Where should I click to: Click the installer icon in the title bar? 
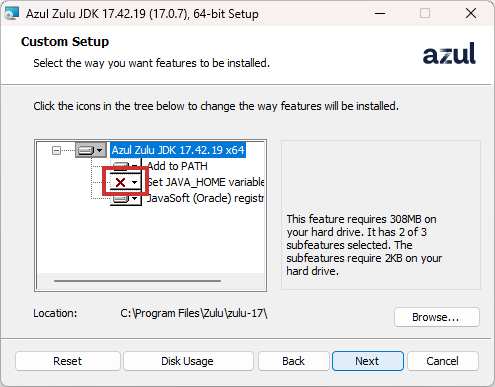coord(11,13)
